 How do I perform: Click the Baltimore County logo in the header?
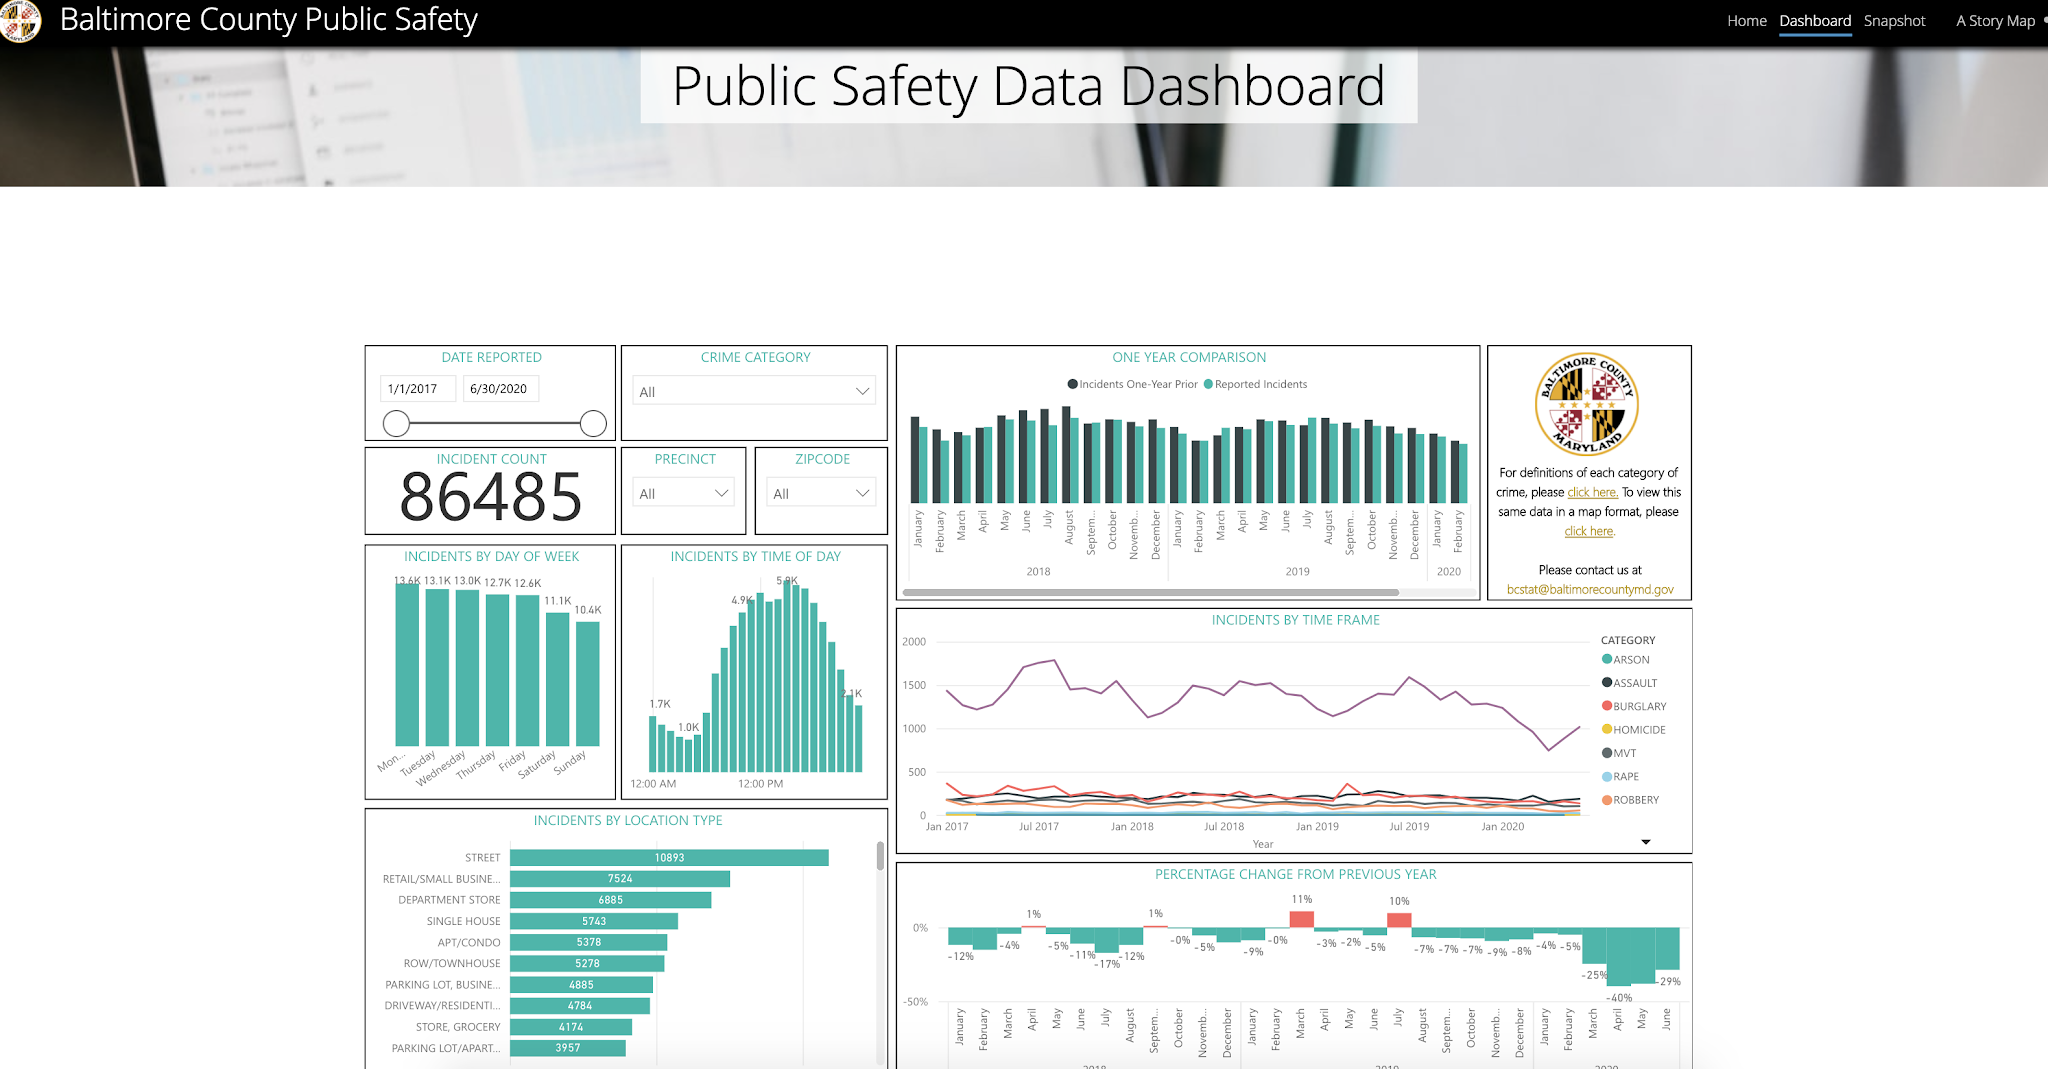tap(21, 20)
